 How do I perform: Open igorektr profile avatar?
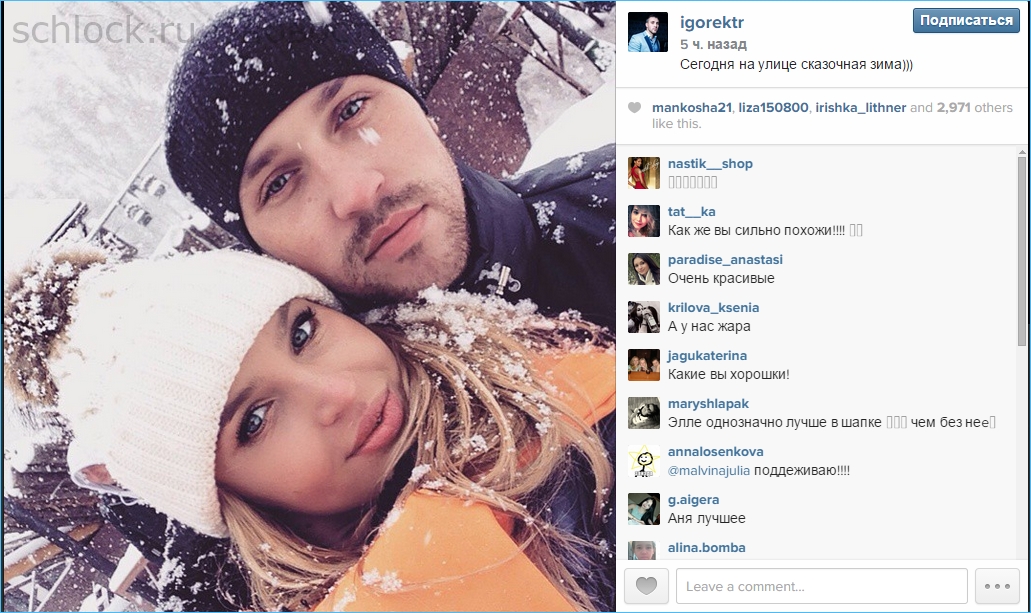648,32
